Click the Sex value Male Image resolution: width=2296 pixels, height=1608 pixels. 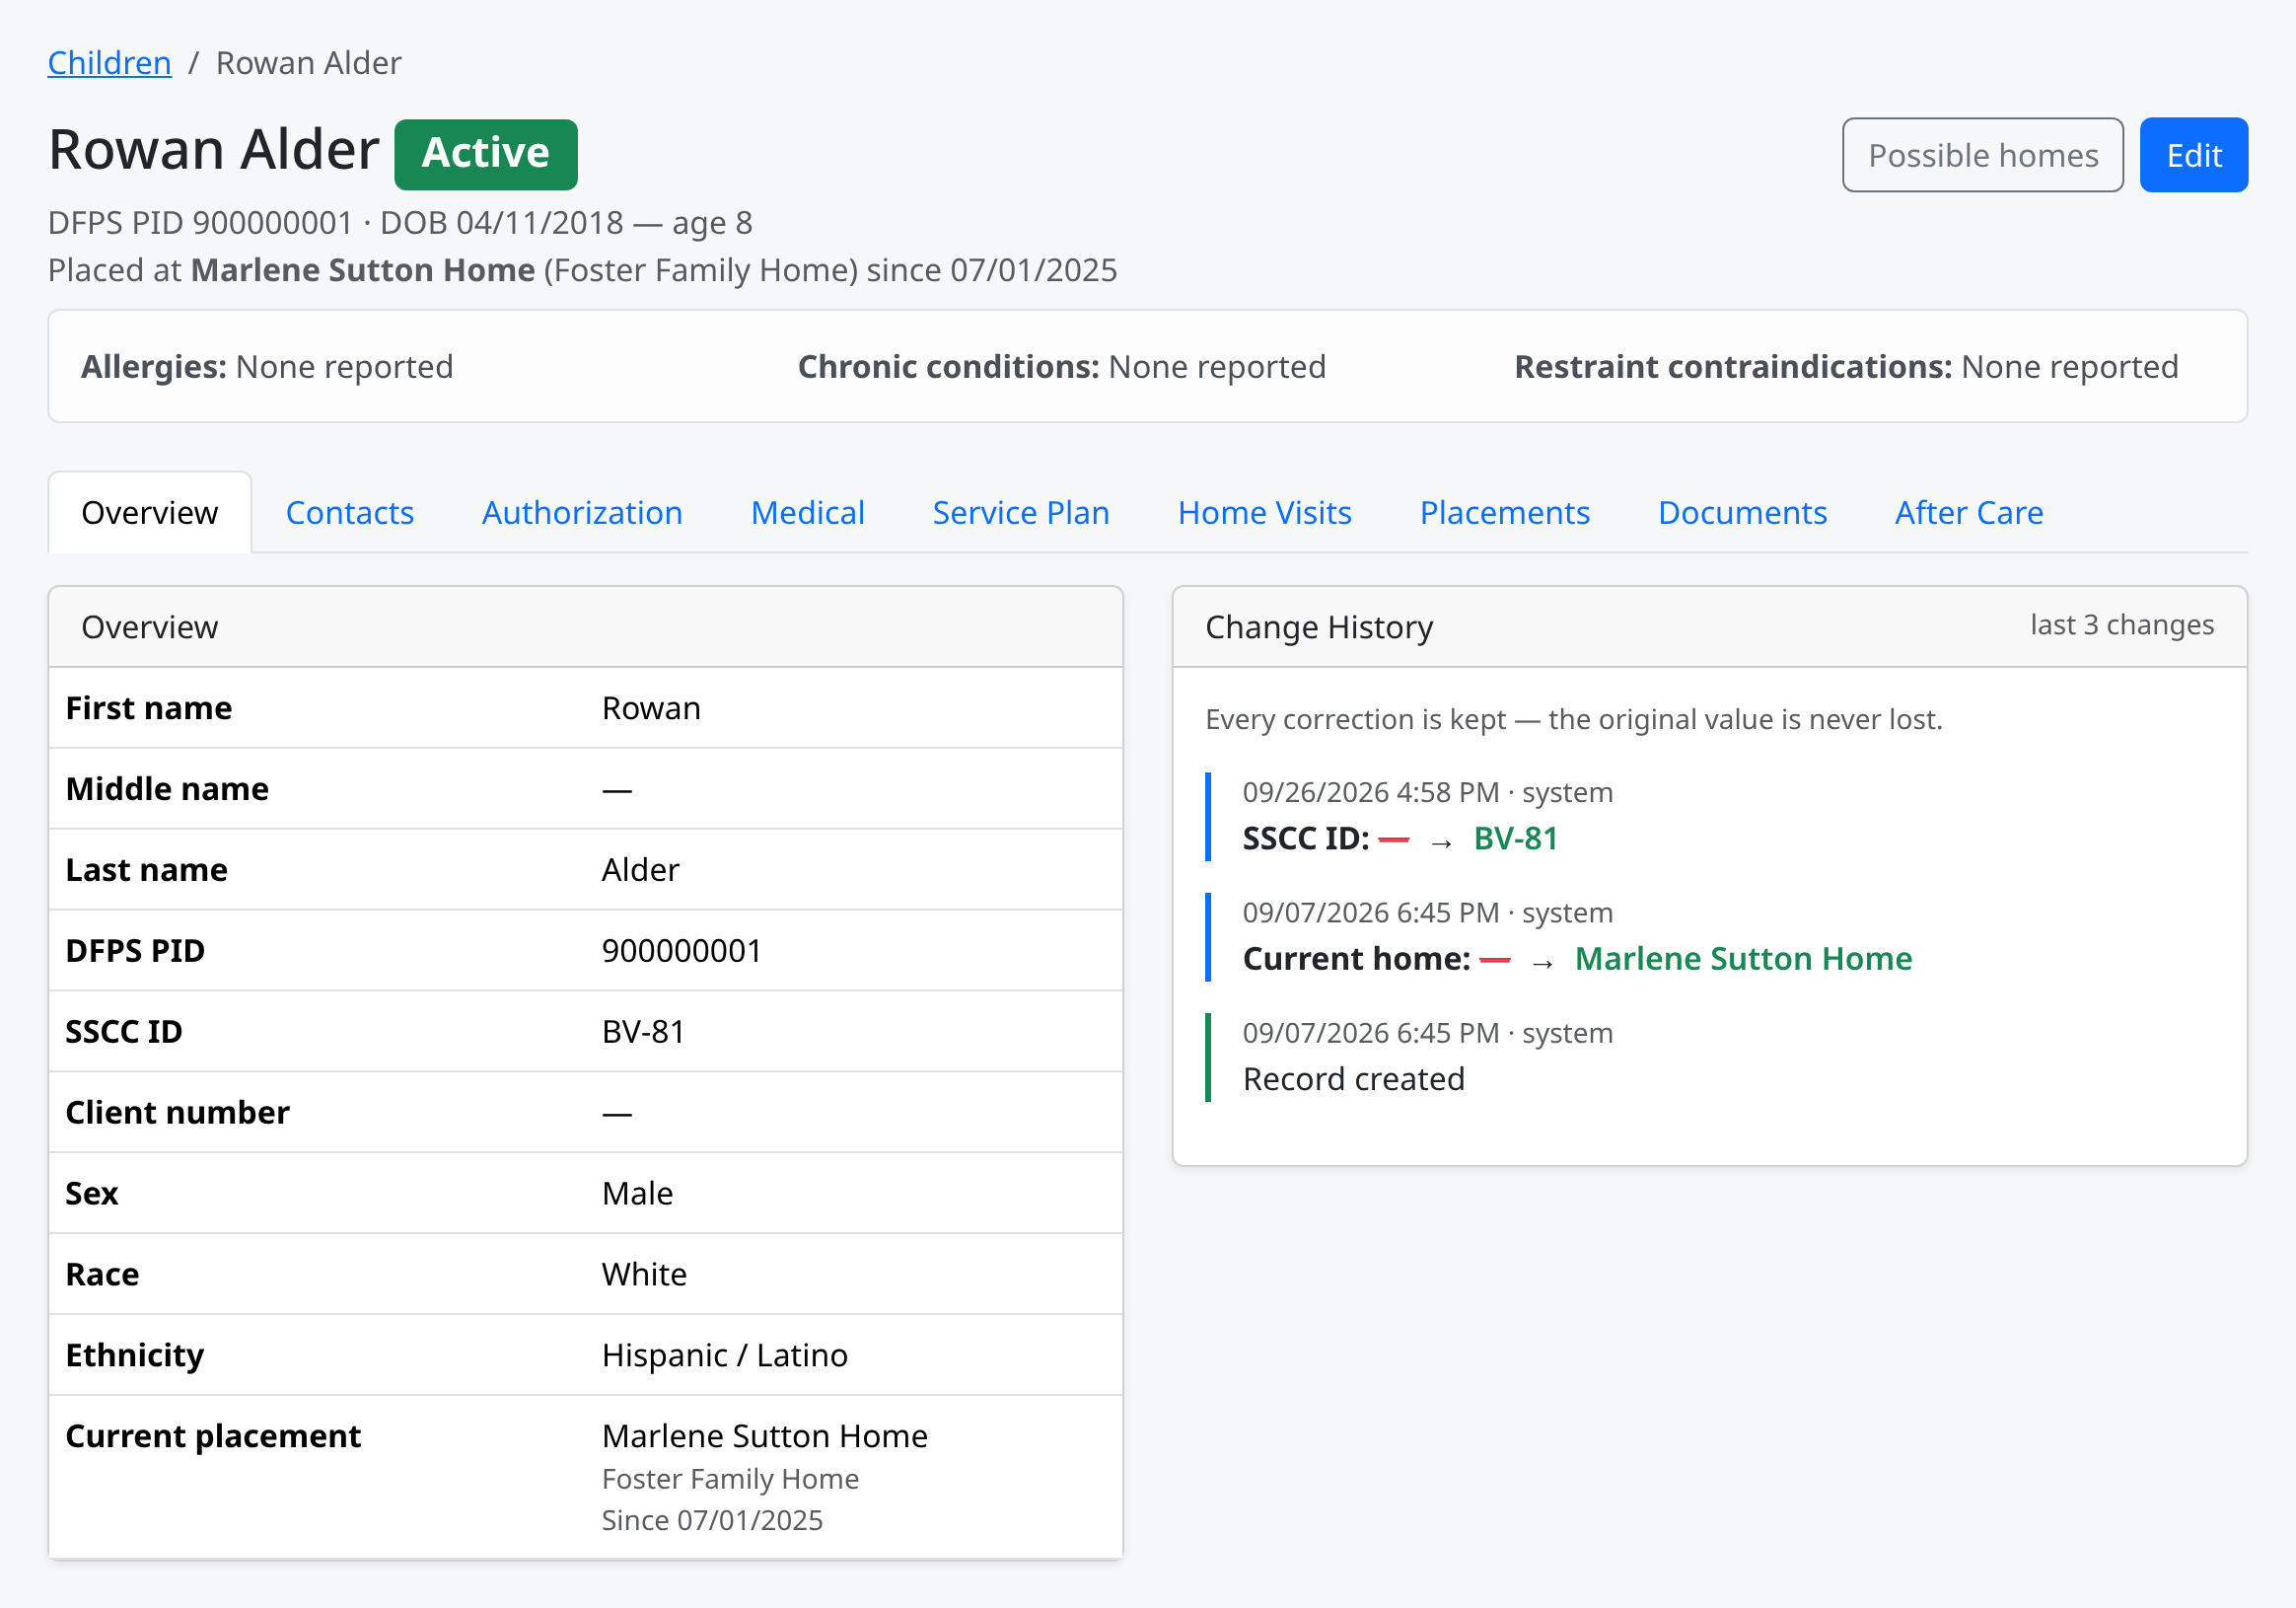(637, 1194)
